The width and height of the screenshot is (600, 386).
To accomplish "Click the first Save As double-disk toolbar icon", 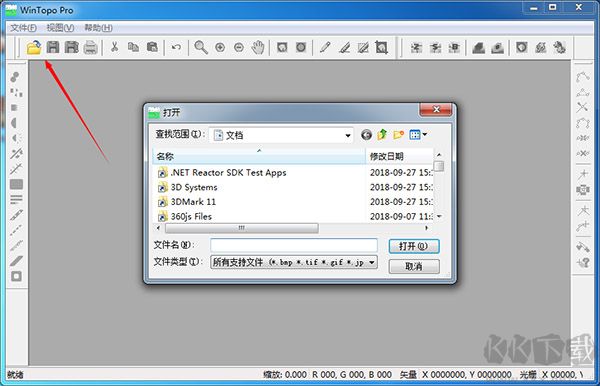I will click(x=72, y=47).
